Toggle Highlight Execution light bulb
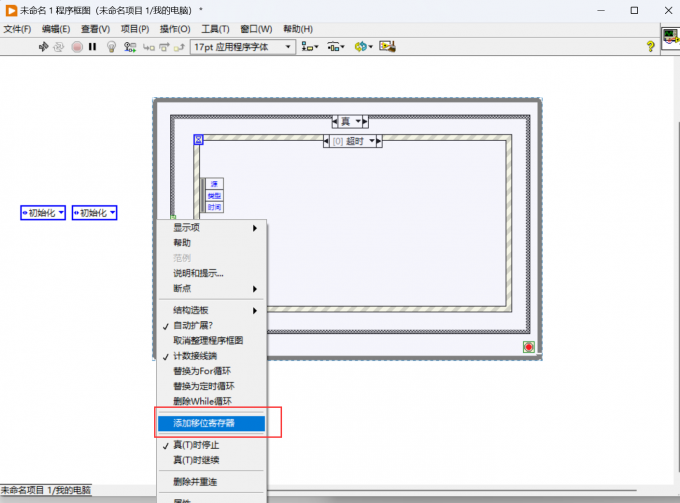The height and width of the screenshot is (503, 680). (x=111, y=46)
